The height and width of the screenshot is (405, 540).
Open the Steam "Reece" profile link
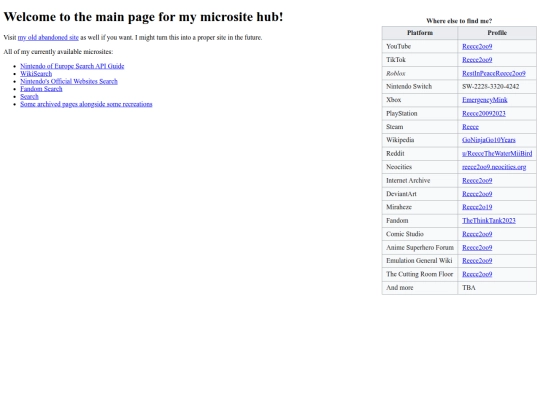pos(470,127)
